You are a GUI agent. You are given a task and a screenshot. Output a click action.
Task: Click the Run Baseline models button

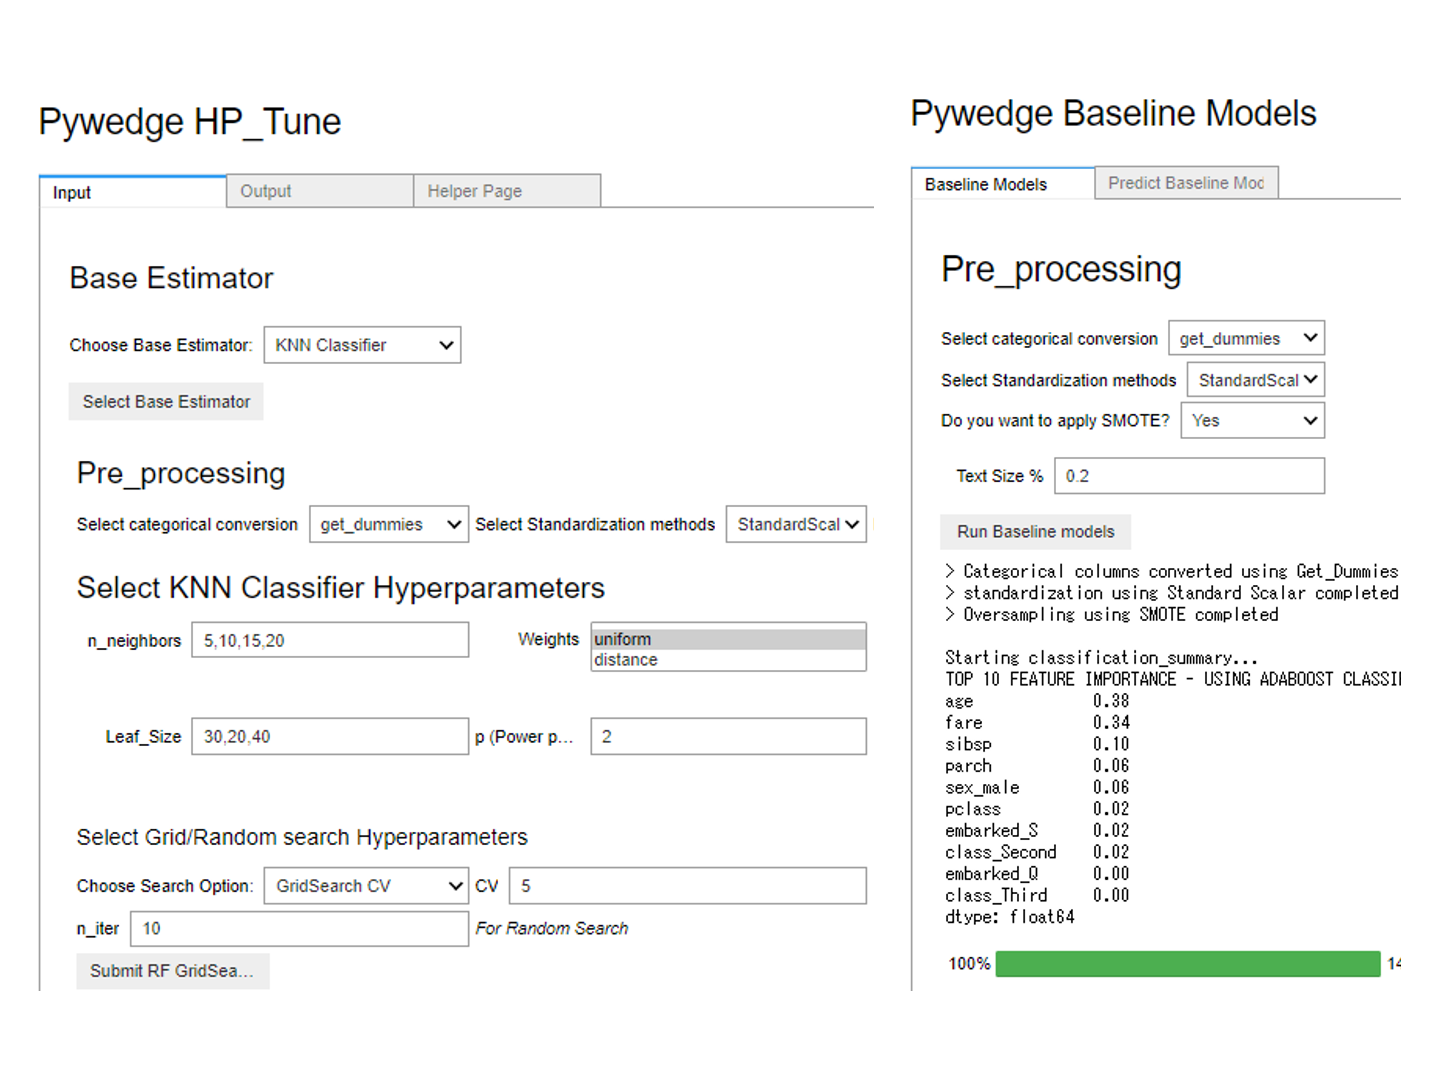tap(1035, 532)
